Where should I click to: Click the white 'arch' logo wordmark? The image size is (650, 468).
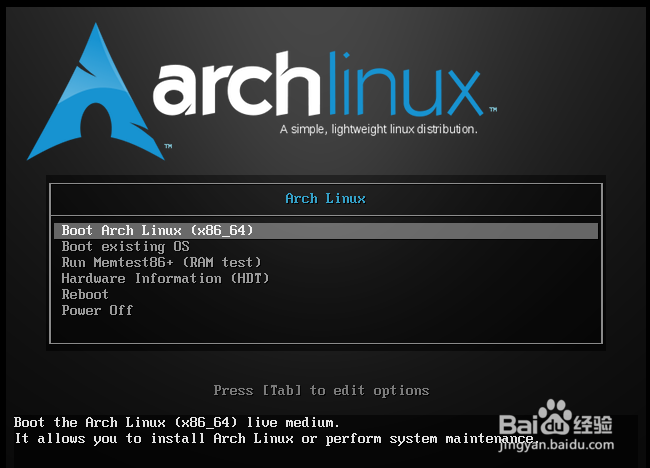(x=237, y=84)
